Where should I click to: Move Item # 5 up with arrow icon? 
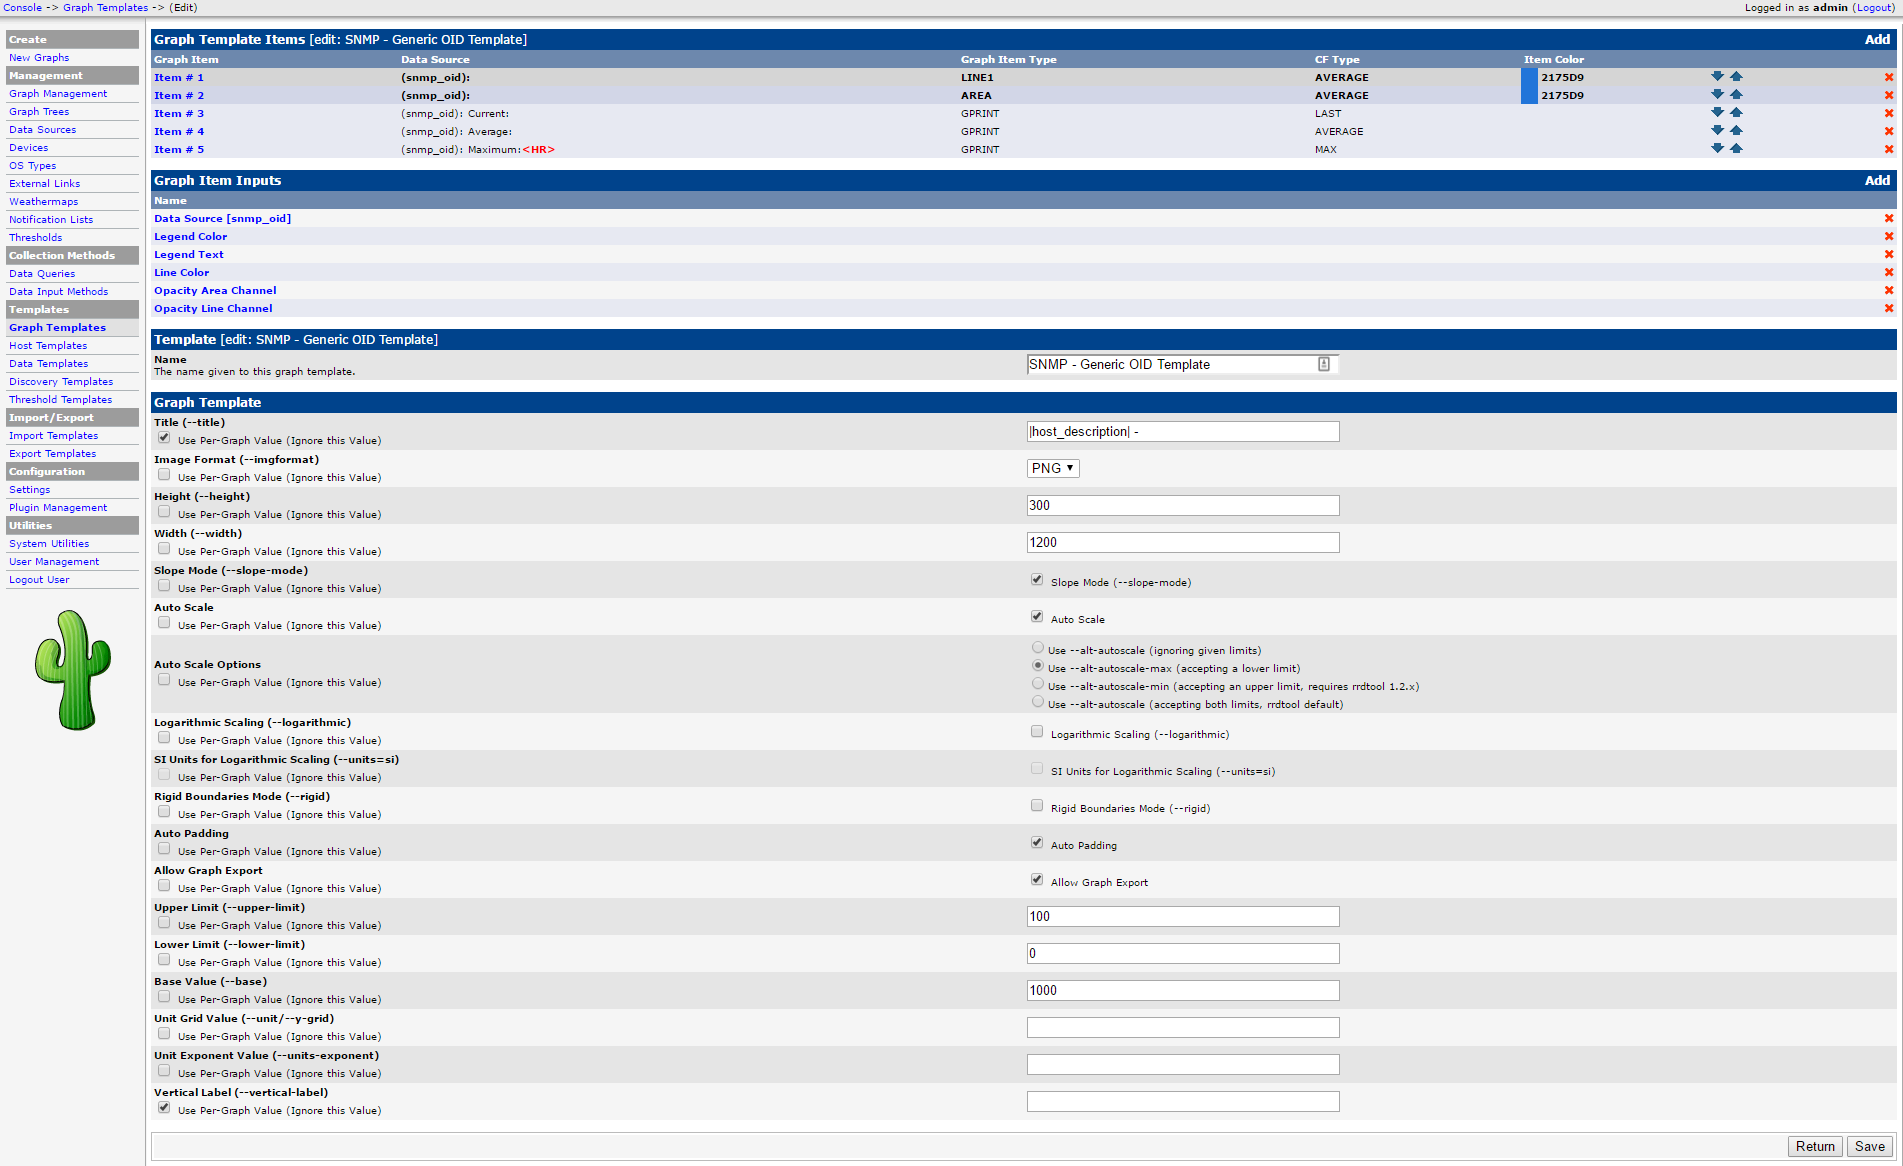(x=1736, y=148)
